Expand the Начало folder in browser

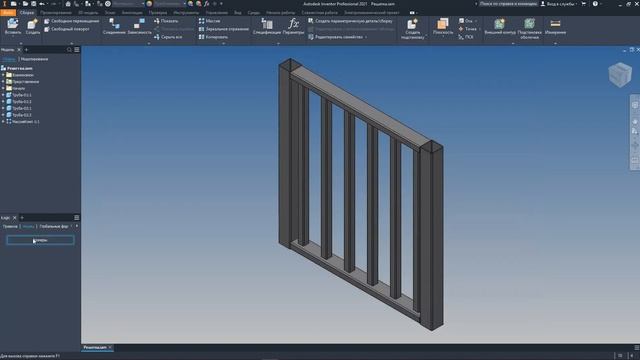tap(3, 88)
